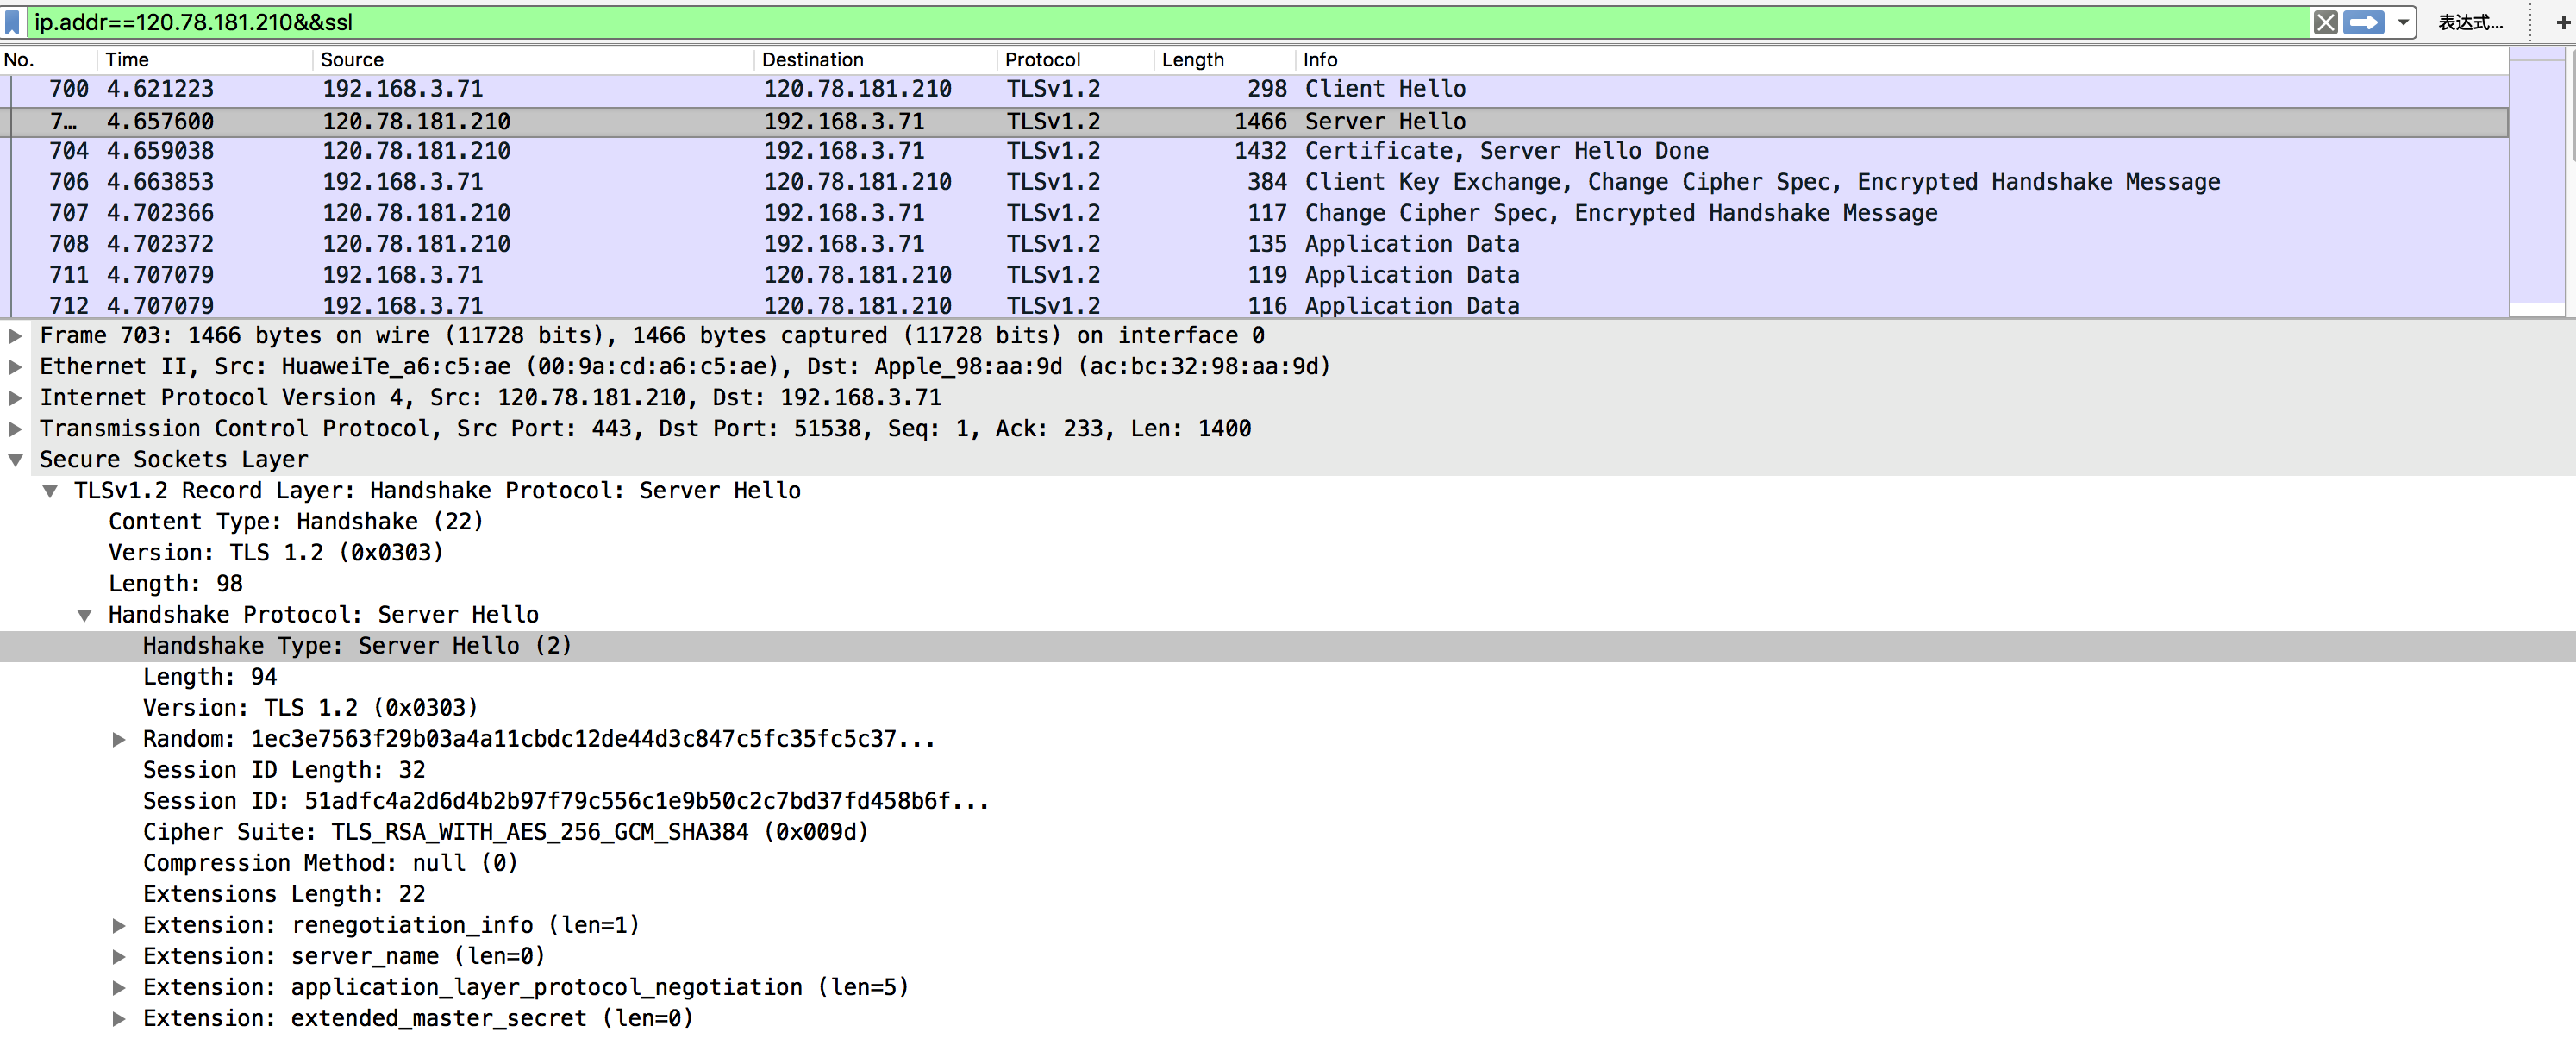Open the recent filters dropdown arrow
This screenshot has height=1045, width=2576.
pyautogui.click(x=2402, y=22)
